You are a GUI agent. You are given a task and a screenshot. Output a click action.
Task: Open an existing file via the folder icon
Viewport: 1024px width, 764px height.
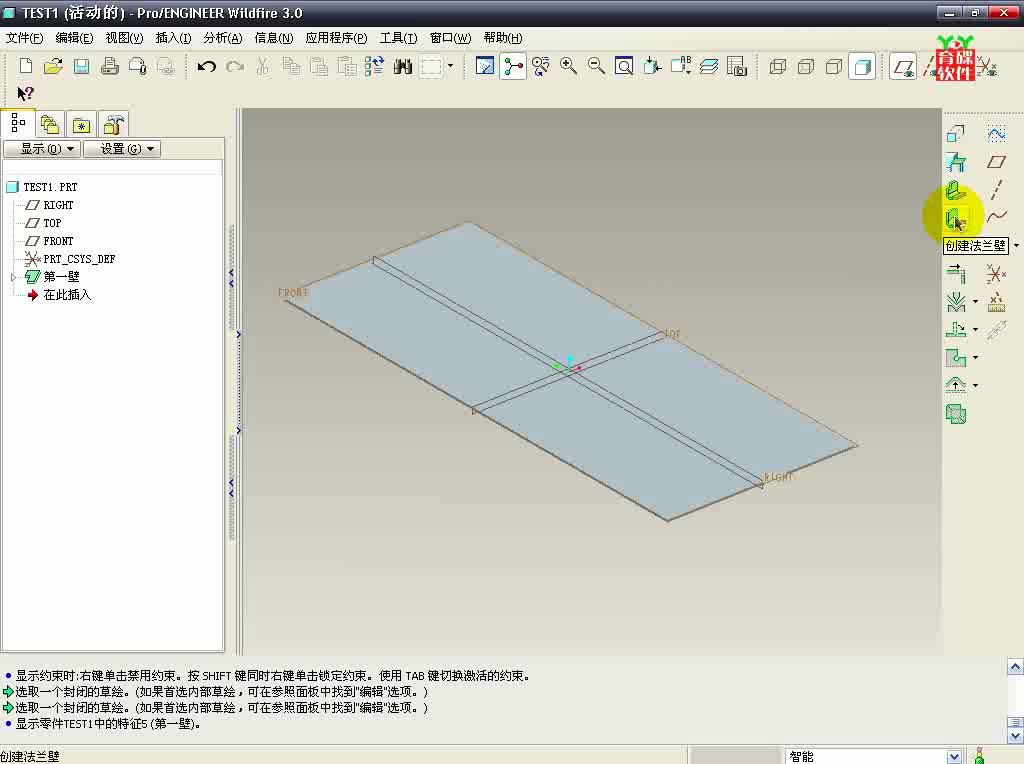point(54,66)
